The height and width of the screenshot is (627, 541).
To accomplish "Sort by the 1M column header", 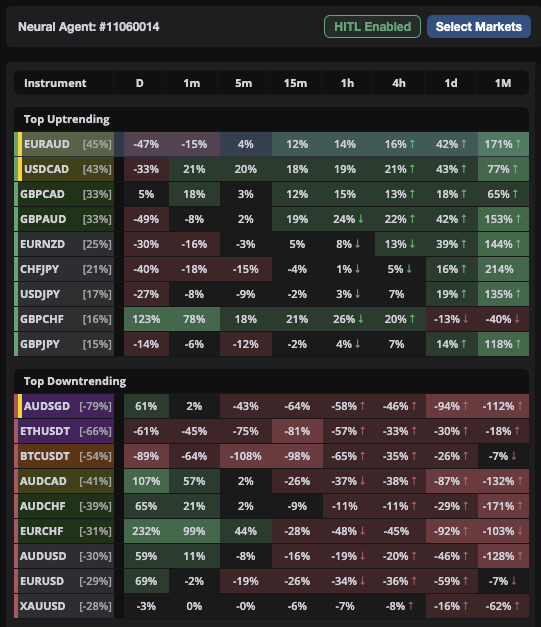I will [x=503, y=83].
